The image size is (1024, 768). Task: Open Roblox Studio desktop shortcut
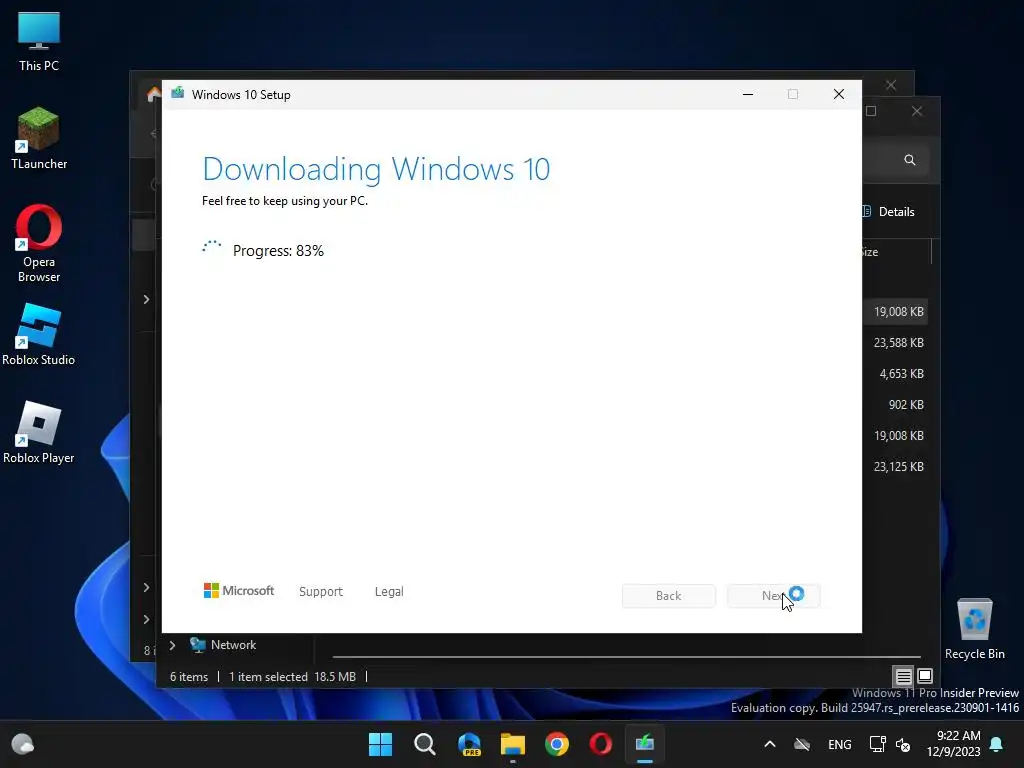tap(39, 335)
